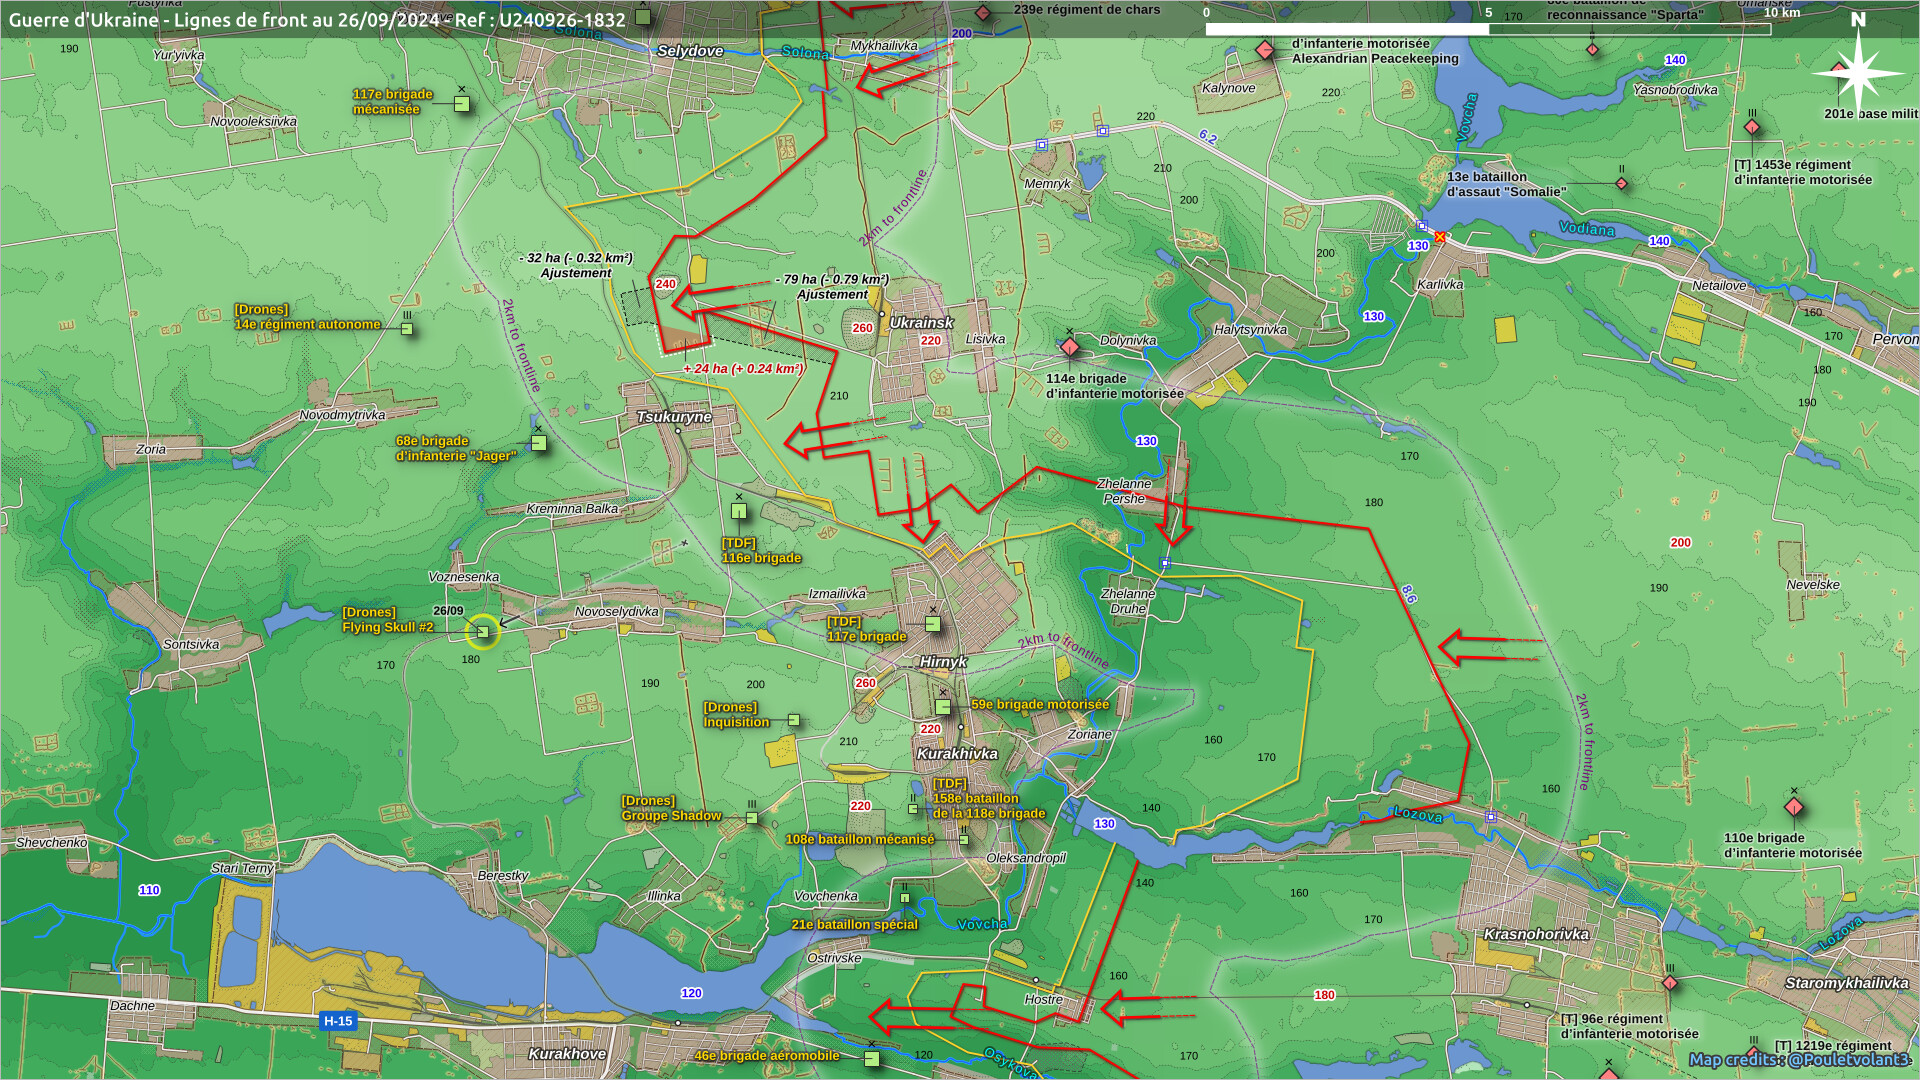
Task: Click the 117e brigade mécanisée unit marker
Action: point(462,103)
